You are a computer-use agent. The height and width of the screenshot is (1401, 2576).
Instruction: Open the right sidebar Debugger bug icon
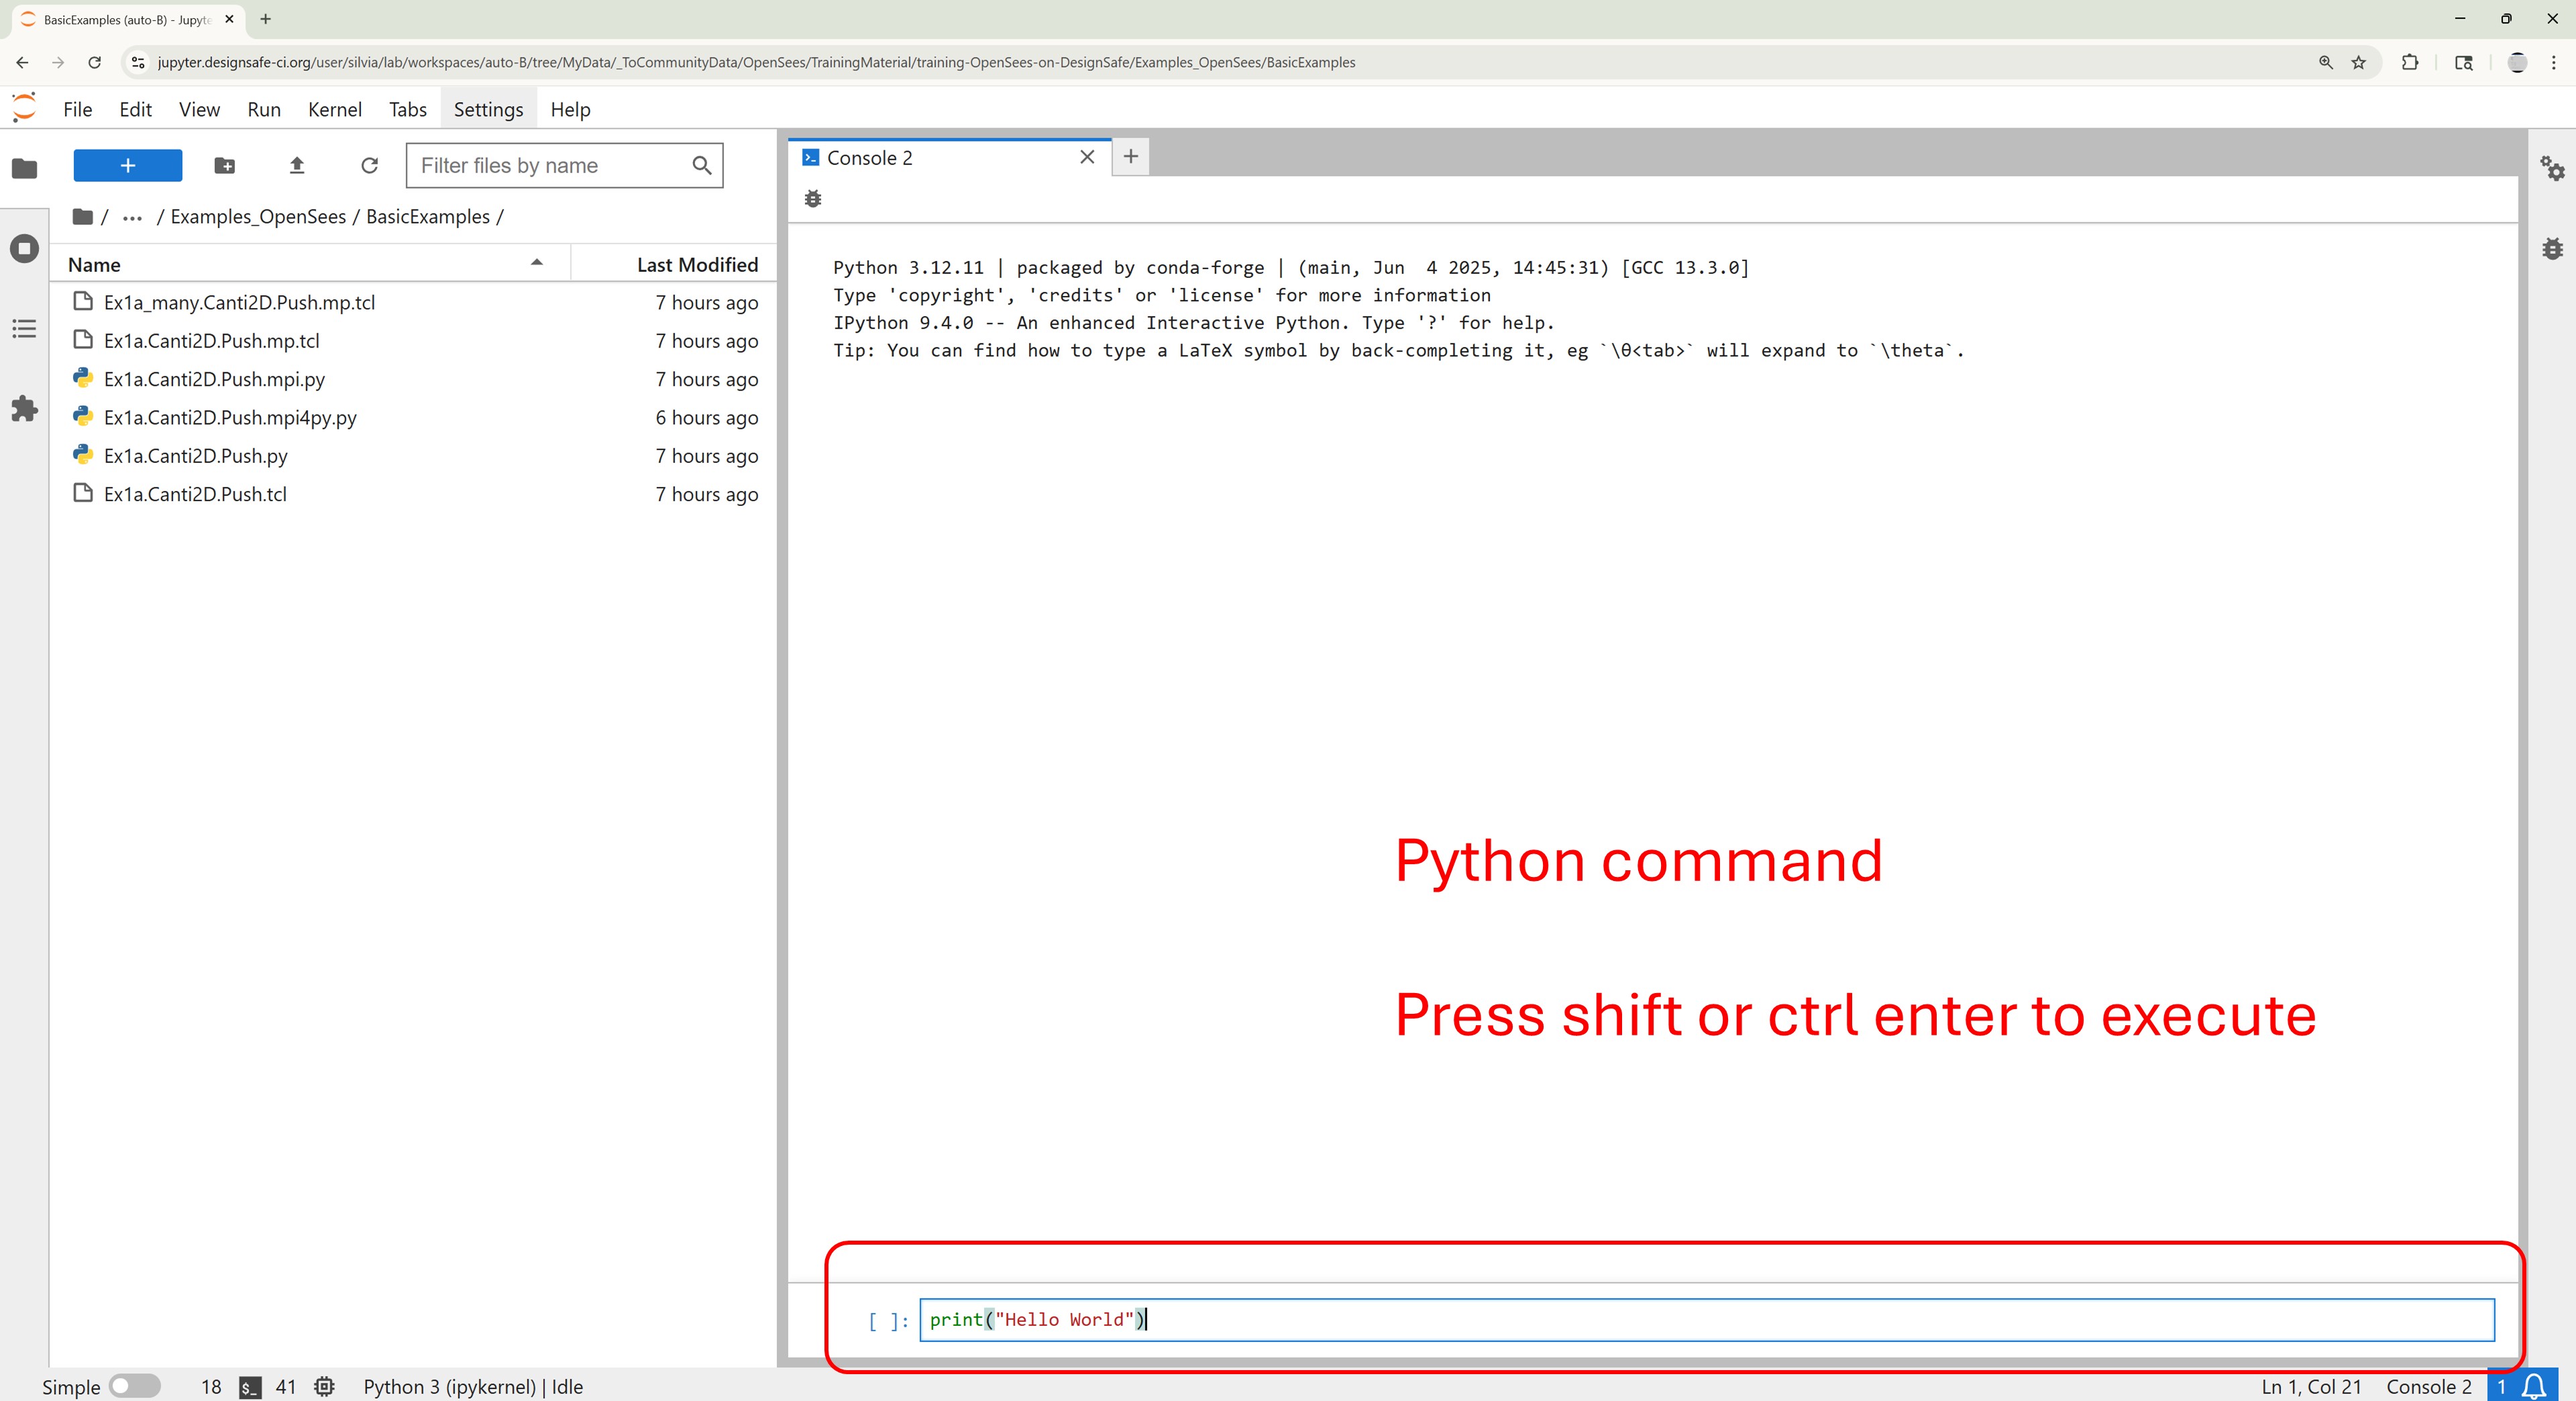(x=2551, y=248)
